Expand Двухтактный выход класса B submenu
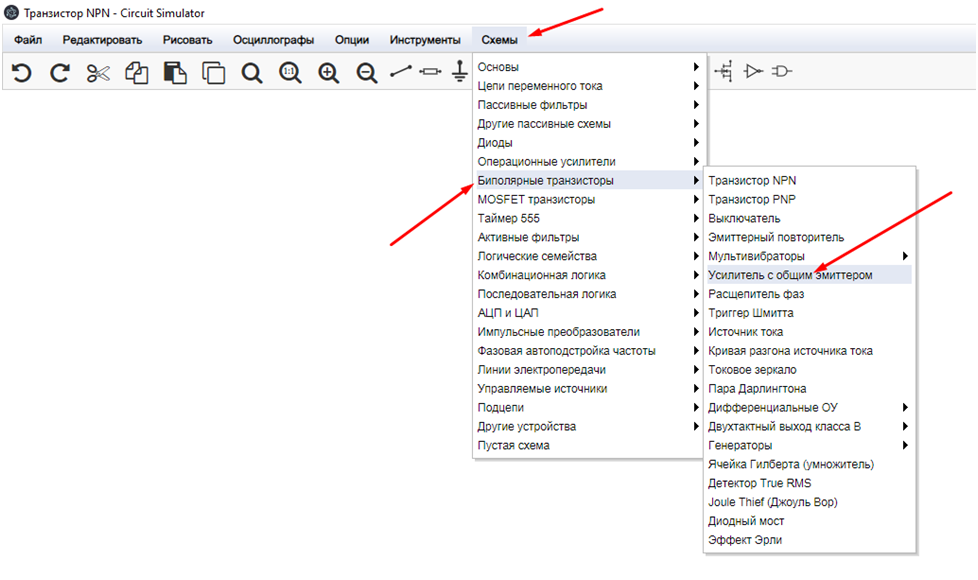Screen dimensions: 978x580 [809, 427]
